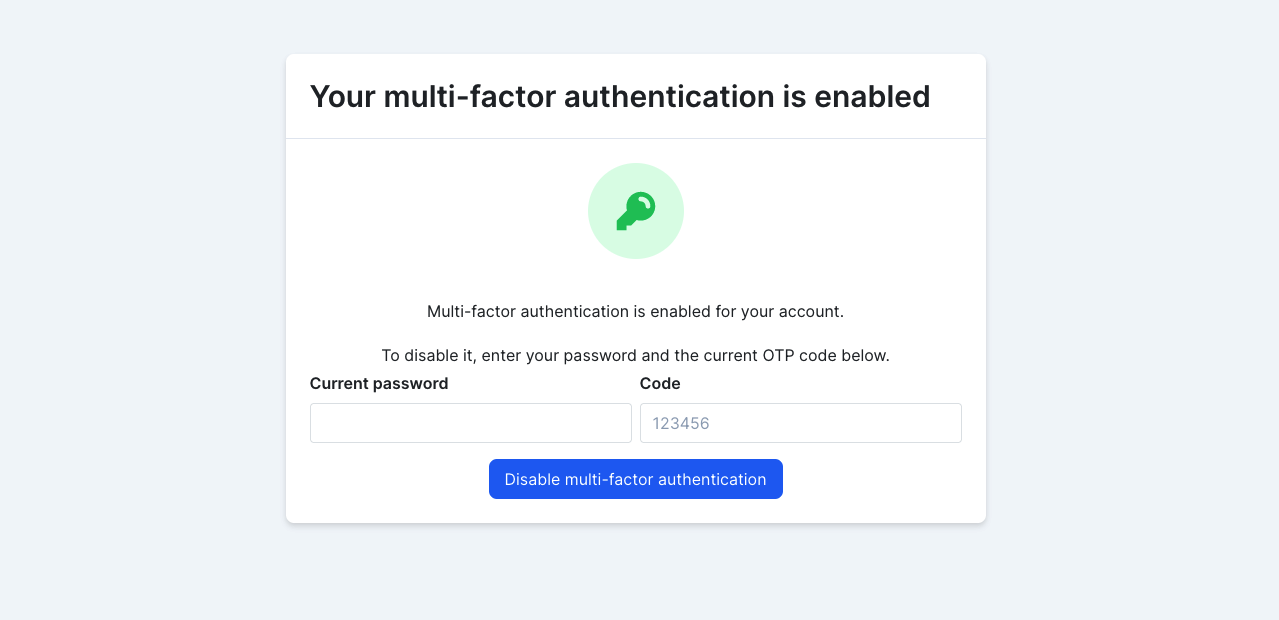Select the disable instructions sentence
This screenshot has height=620, width=1279.
[635, 355]
